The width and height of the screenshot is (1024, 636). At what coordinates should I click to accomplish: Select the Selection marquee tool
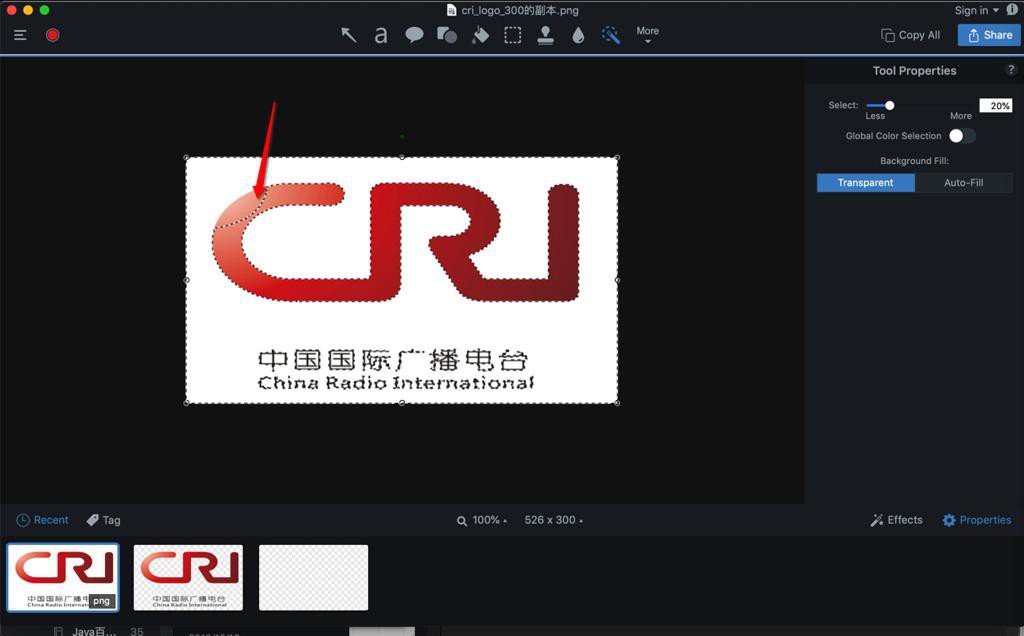(513, 35)
